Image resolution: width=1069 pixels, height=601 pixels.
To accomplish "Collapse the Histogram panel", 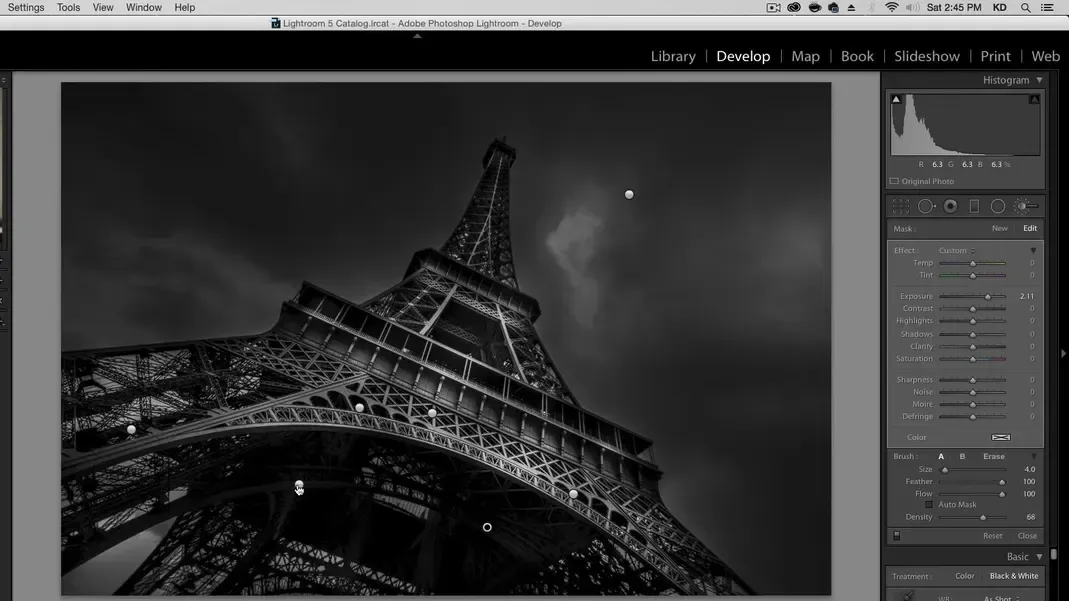I will [1039, 80].
